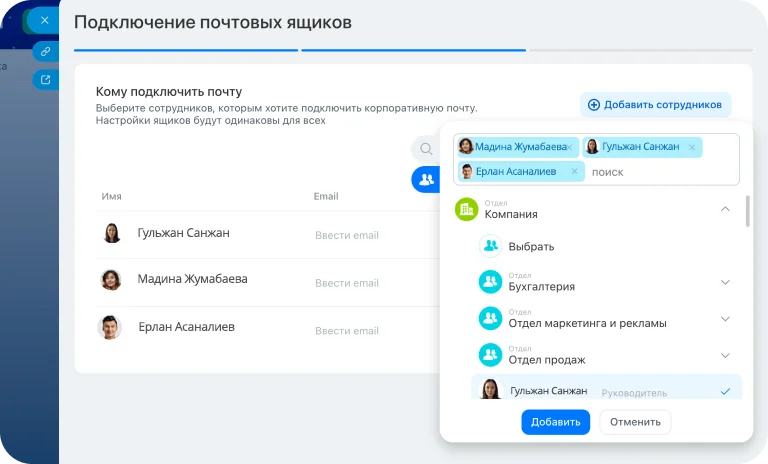Click Гульжан Санжан name in table
This screenshot has height=464, width=768.
183,233
